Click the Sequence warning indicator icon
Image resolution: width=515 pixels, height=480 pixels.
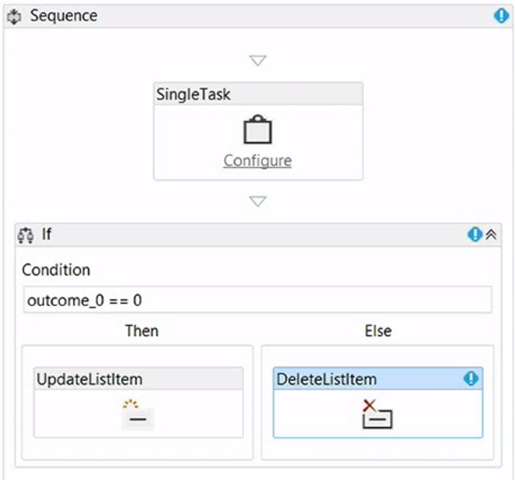[501, 16]
